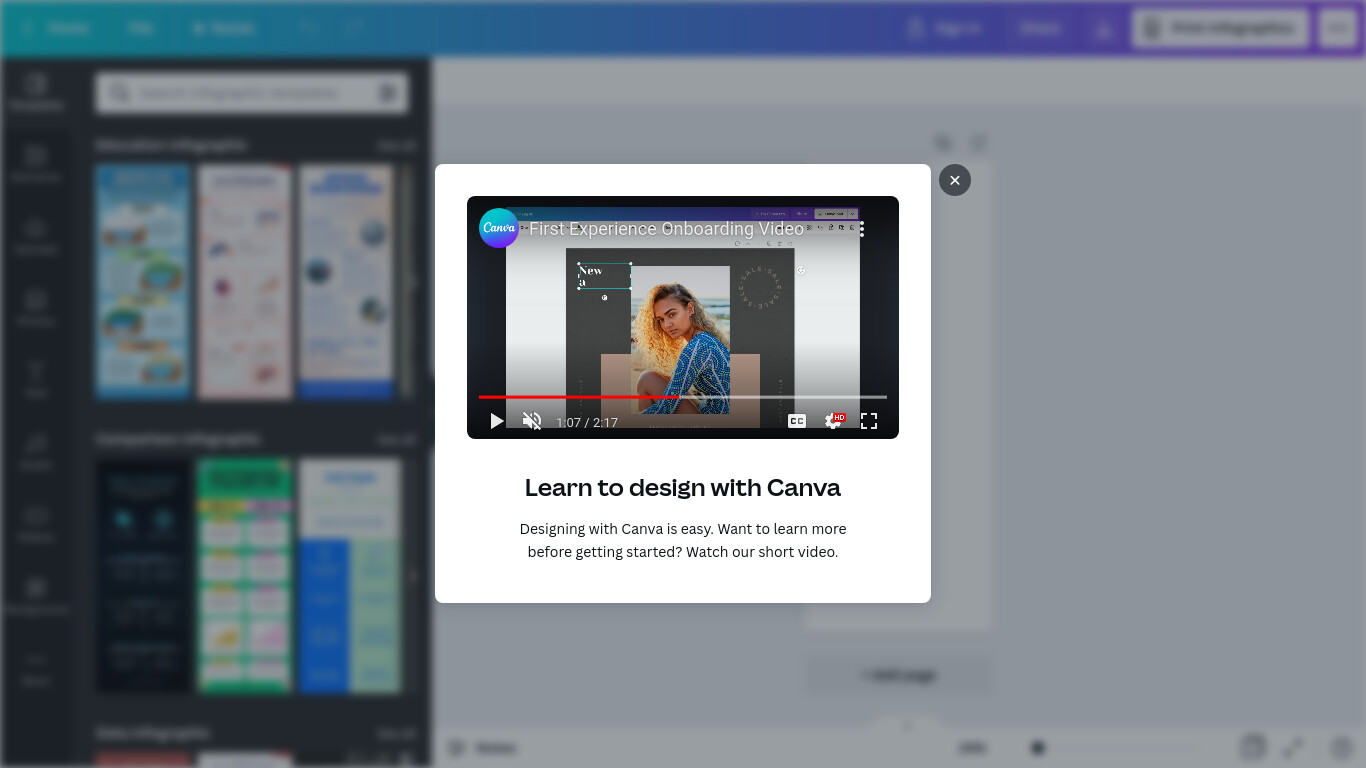Screen dimensions: 1366x768
Task: Open the Elements sidebar tab
Action: 36,164
